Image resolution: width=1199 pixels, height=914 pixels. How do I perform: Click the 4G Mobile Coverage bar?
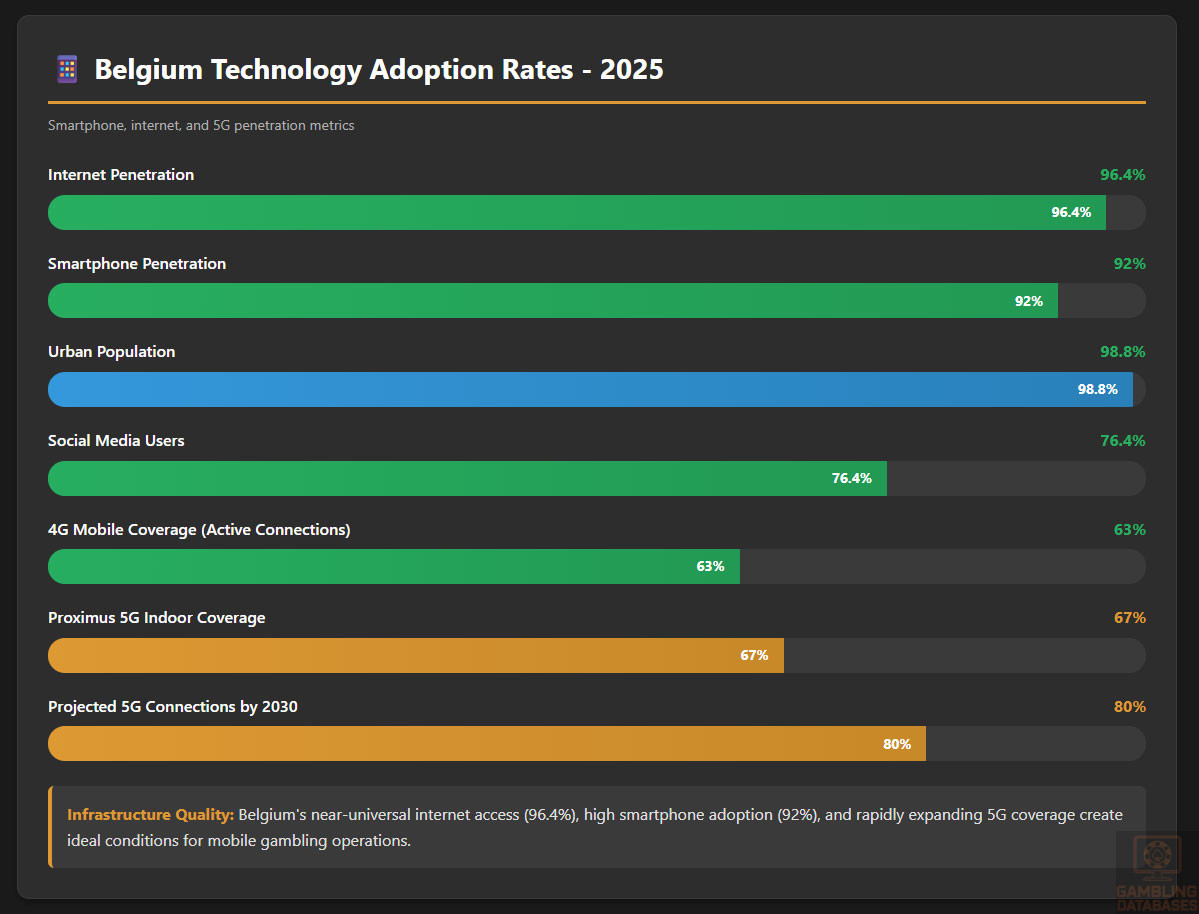[393, 567]
